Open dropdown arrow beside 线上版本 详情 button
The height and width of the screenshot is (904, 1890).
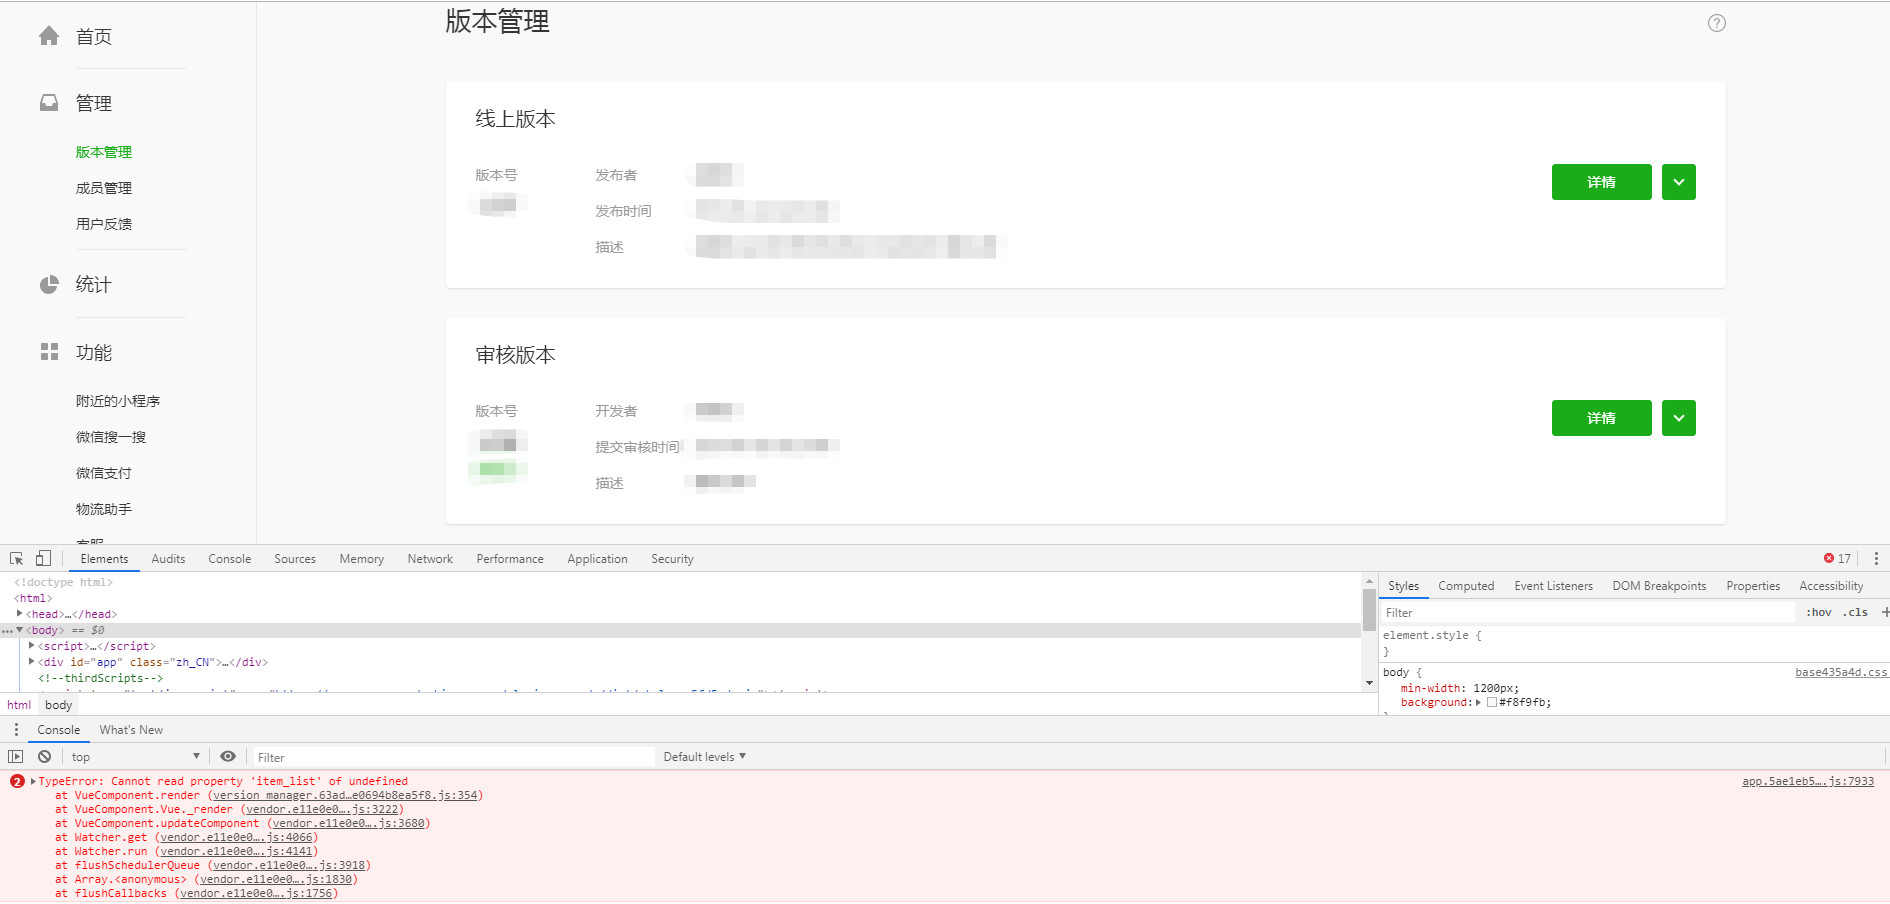point(1679,182)
